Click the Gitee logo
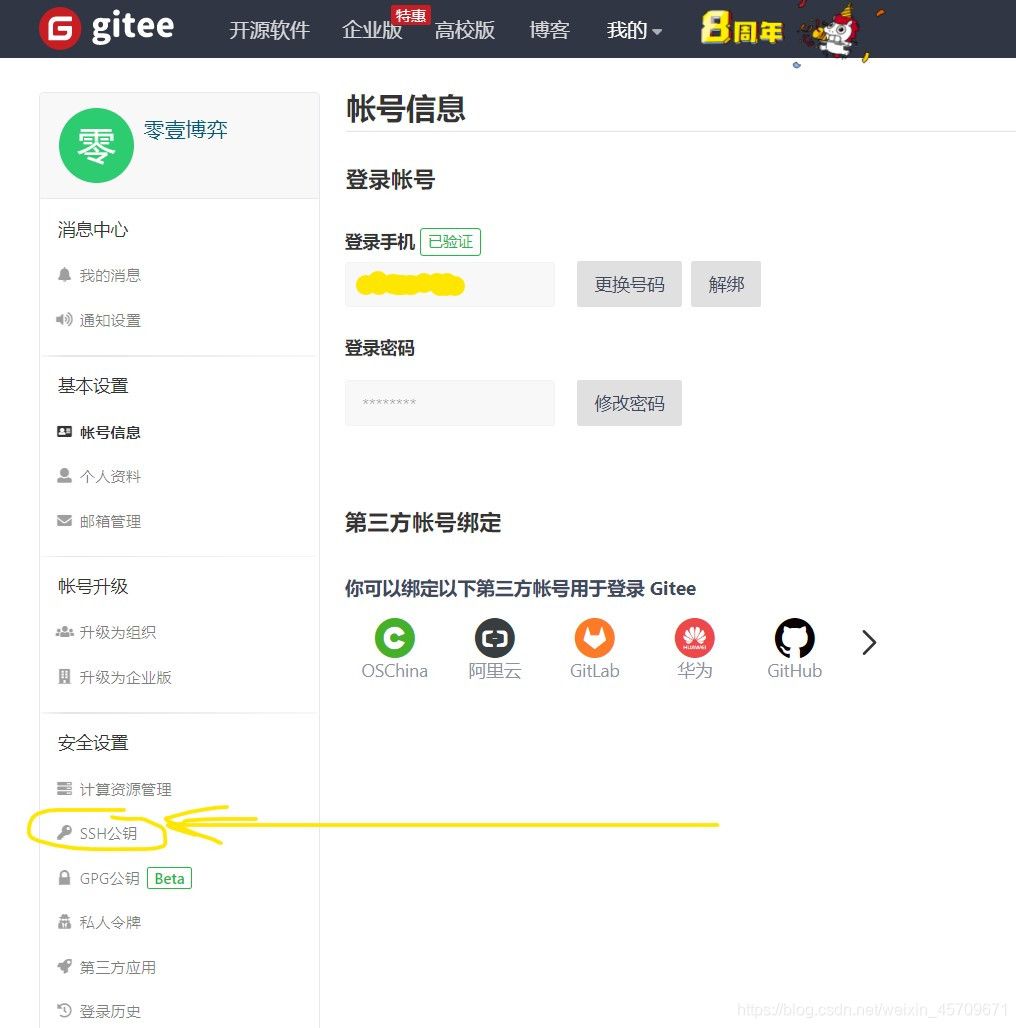The height and width of the screenshot is (1028, 1016). click(105, 28)
